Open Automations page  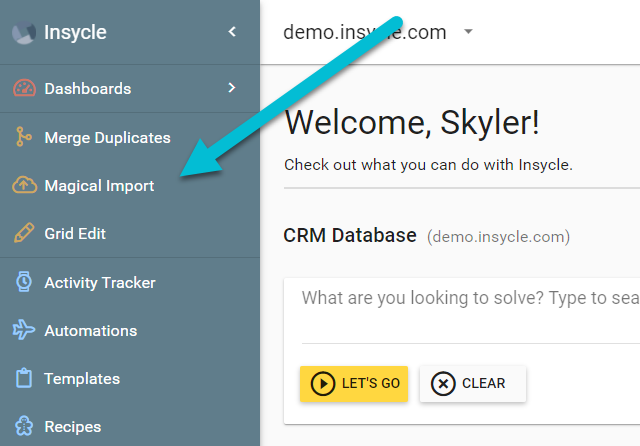coord(91,331)
